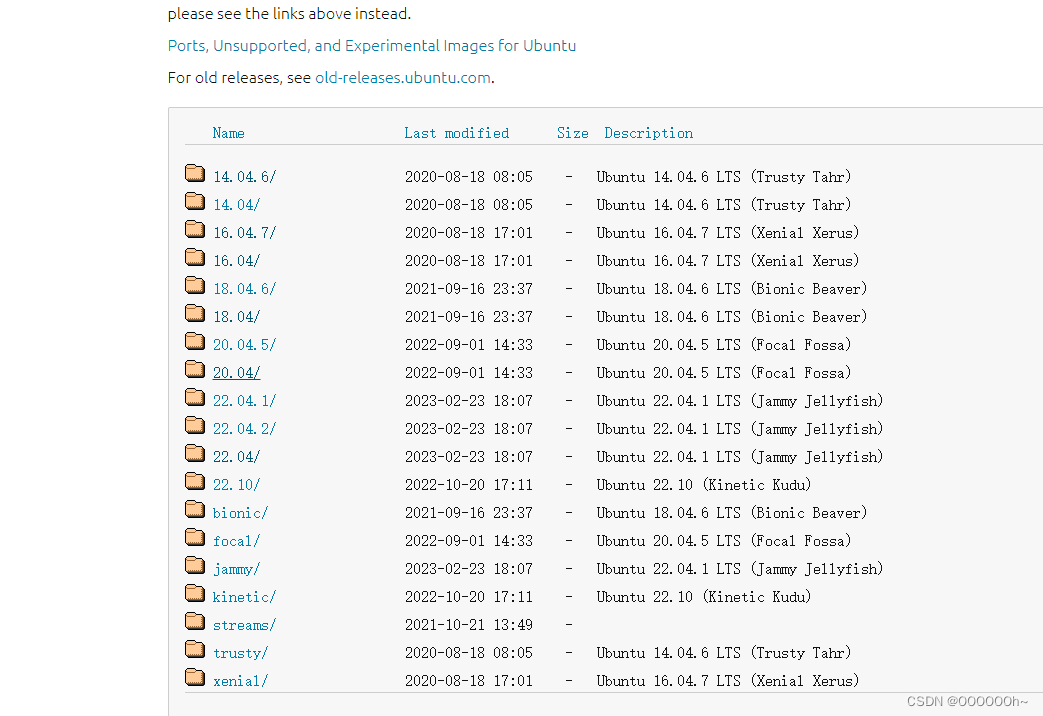Click the folder icon beside kinetic/
This screenshot has width=1043, height=716.
click(x=195, y=594)
